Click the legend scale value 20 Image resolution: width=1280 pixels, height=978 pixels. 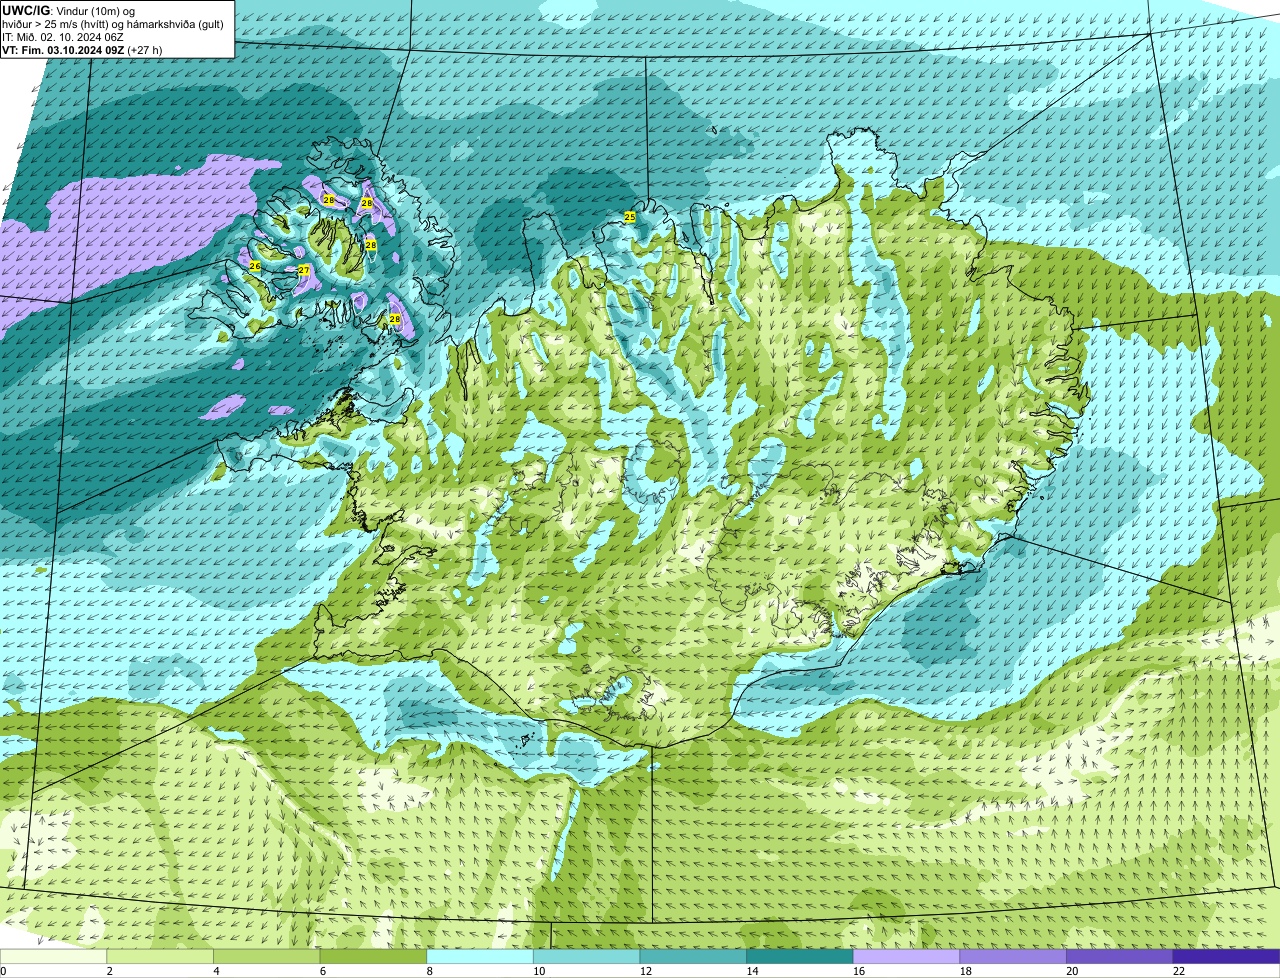pos(1072,971)
